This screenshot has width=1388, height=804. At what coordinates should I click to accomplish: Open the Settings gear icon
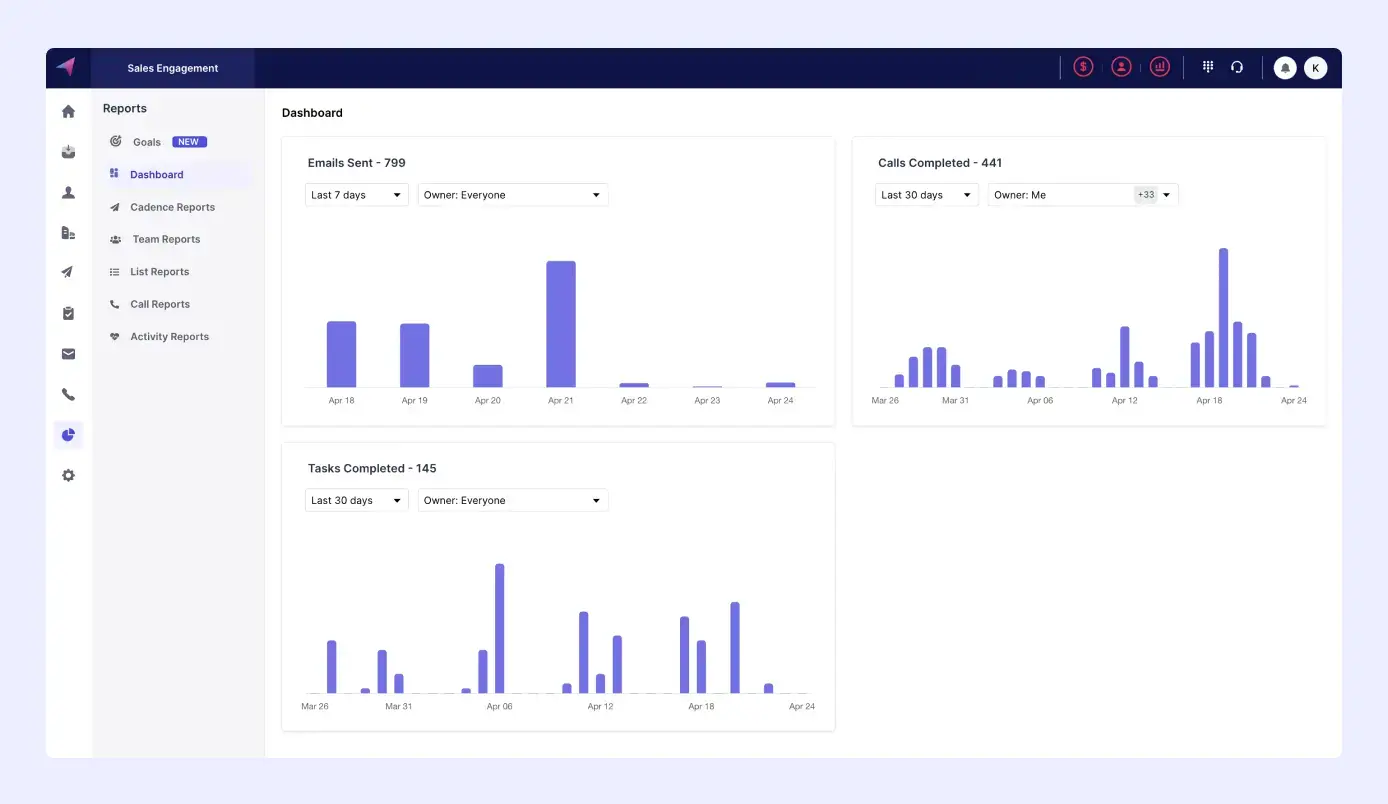(68, 475)
